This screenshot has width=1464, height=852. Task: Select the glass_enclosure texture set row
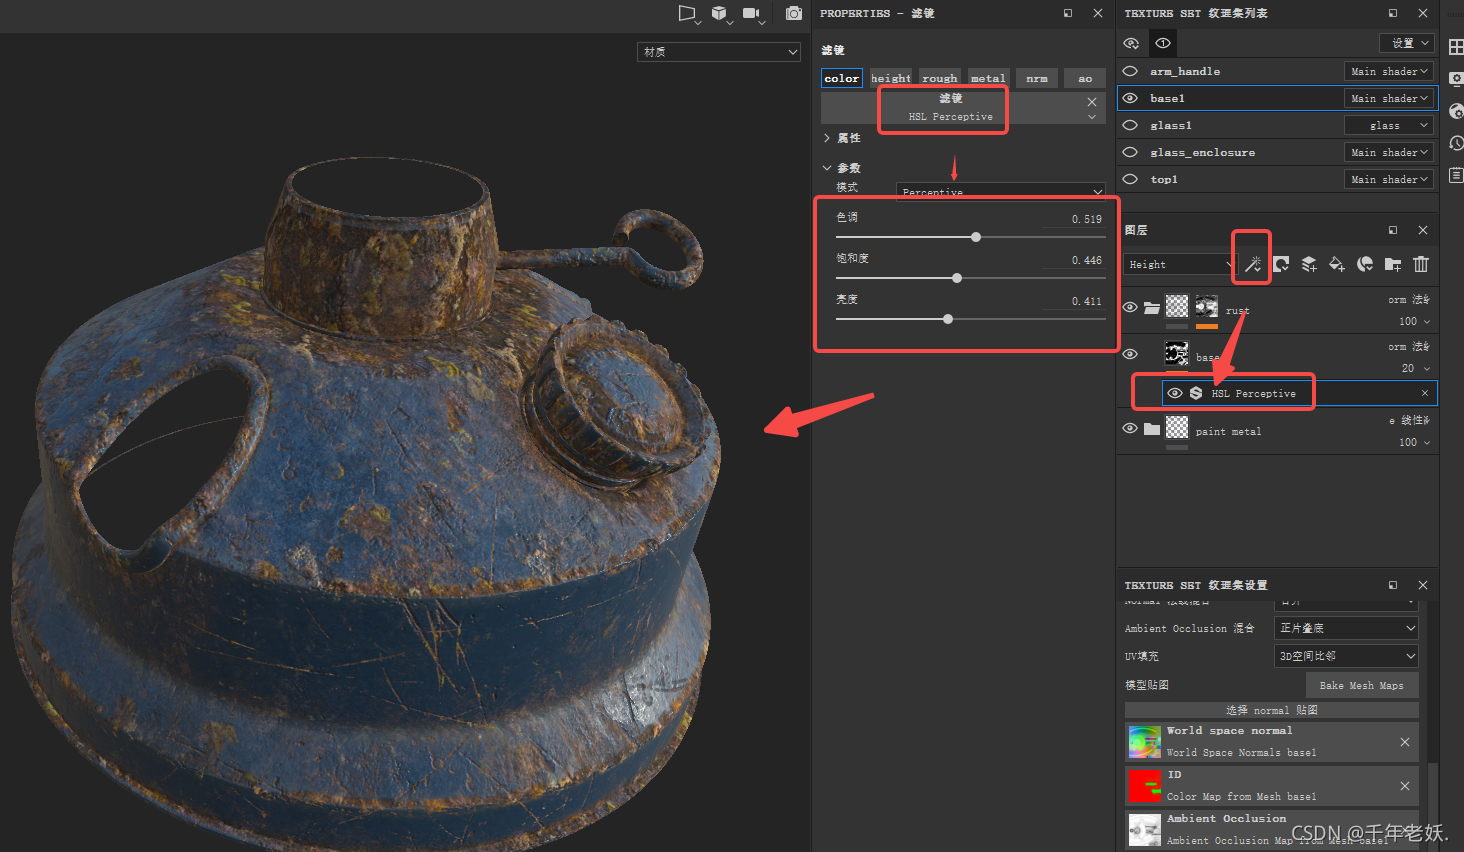tap(1277, 152)
